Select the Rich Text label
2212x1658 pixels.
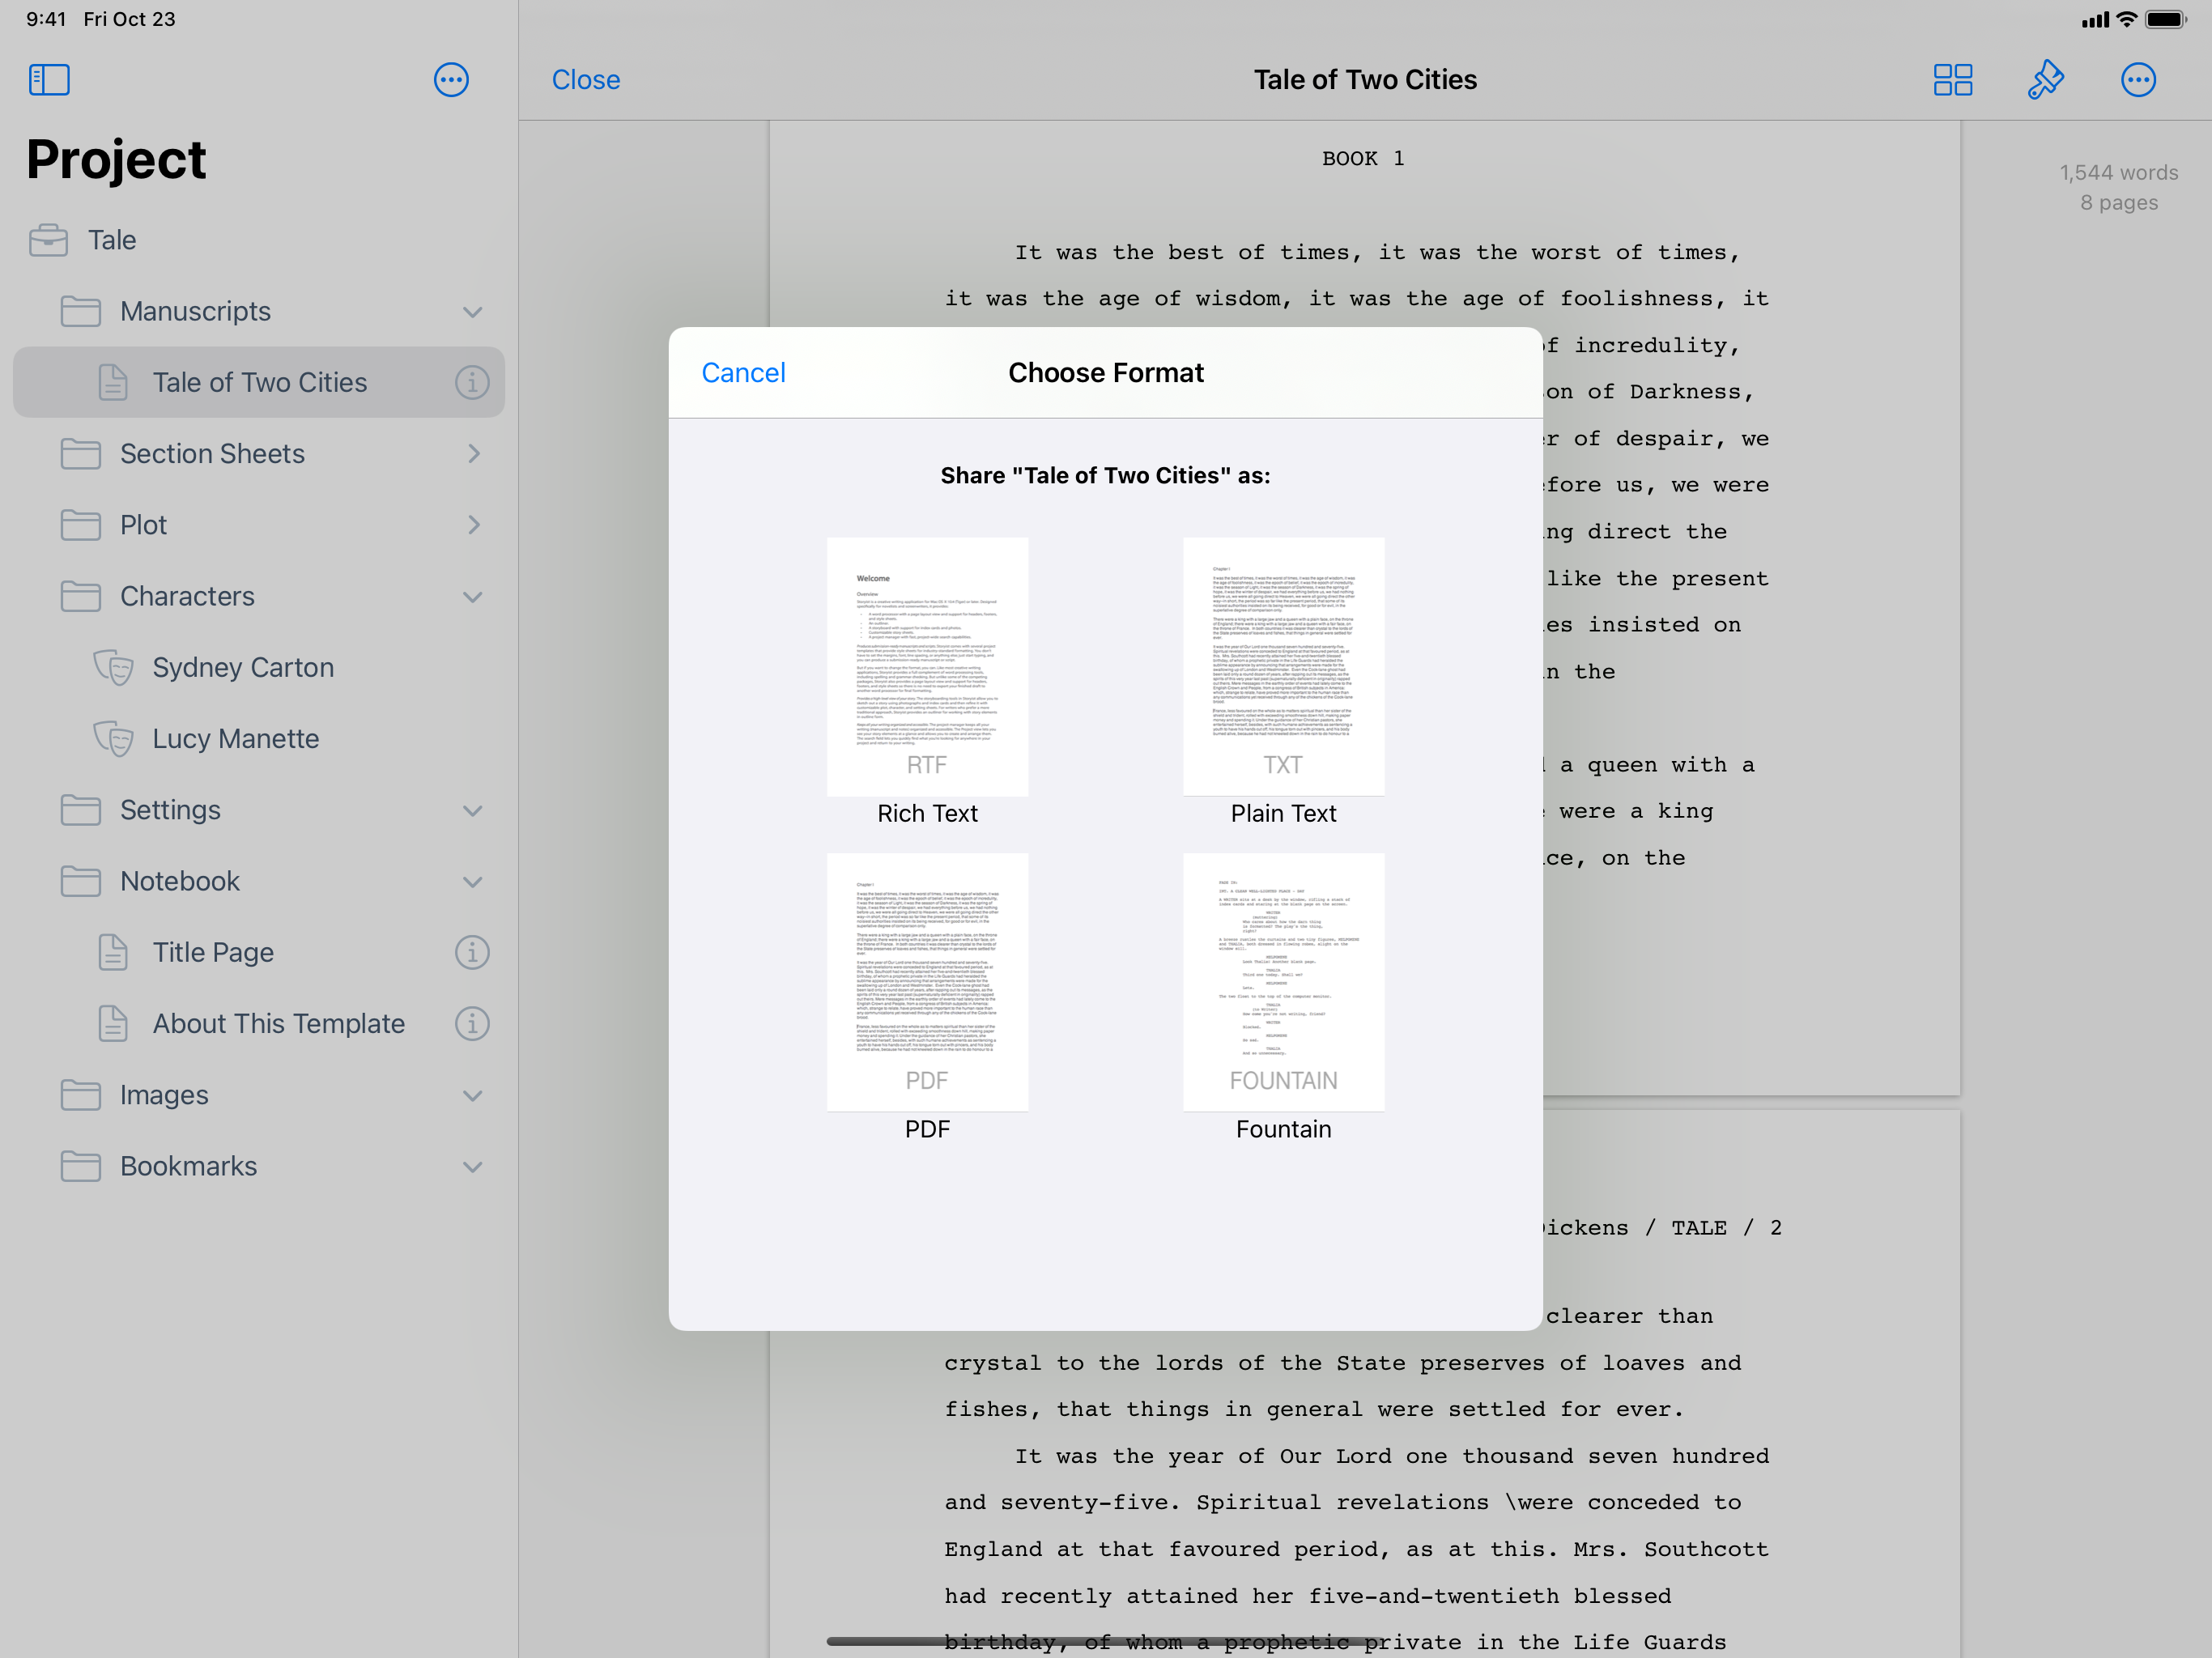pyautogui.click(x=927, y=813)
